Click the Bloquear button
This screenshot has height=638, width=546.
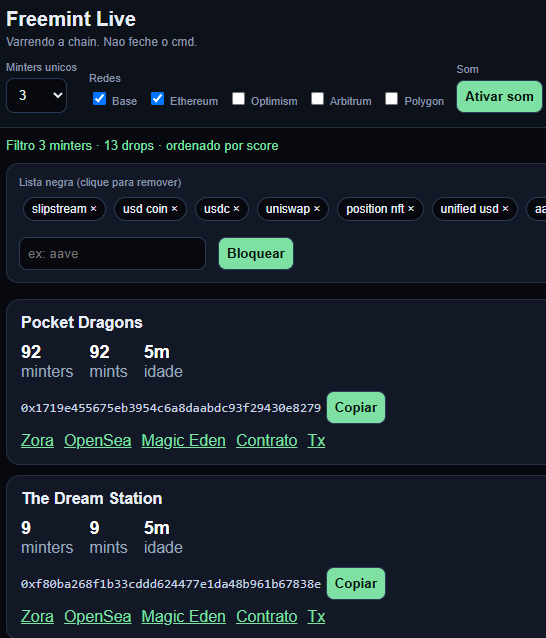pos(256,253)
